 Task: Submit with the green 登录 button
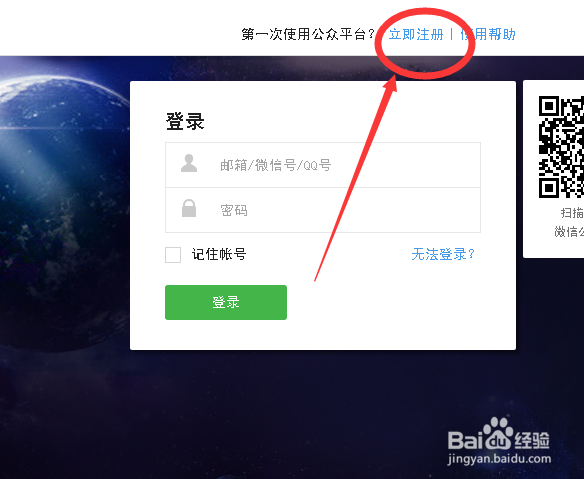coord(226,302)
